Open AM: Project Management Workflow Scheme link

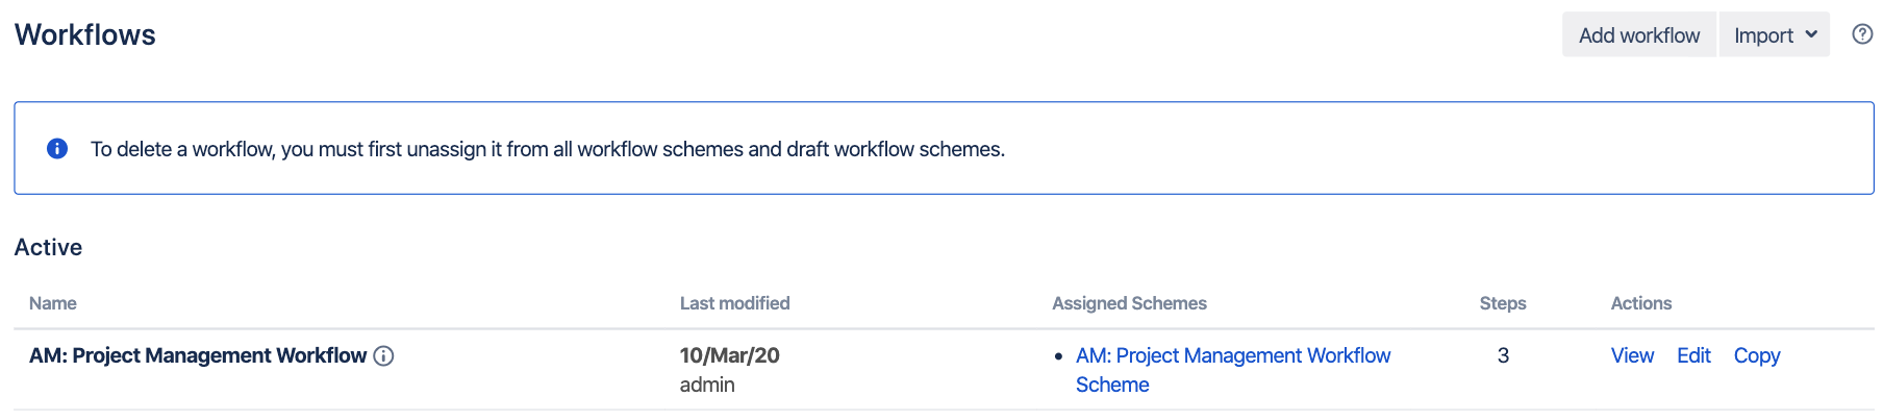pyautogui.click(x=1232, y=356)
